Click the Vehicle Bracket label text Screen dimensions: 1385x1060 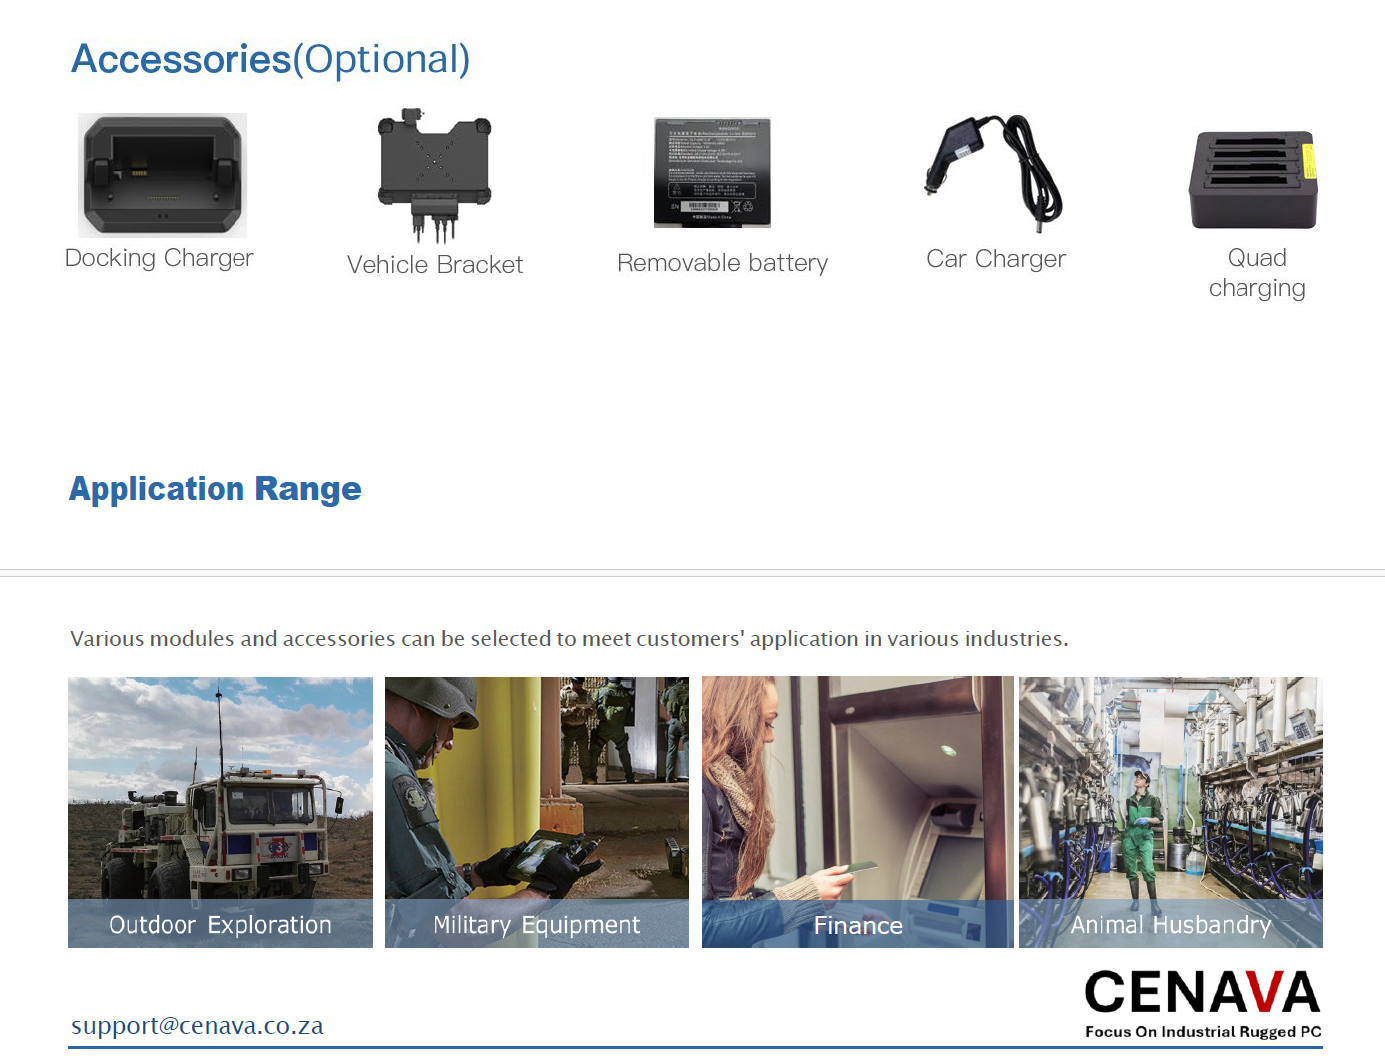click(435, 265)
